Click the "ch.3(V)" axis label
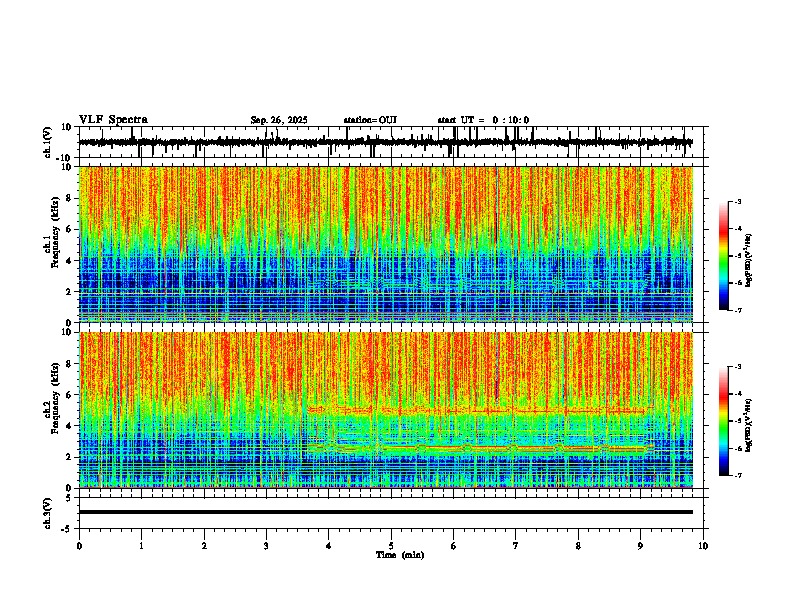792x612 pixels. point(48,513)
